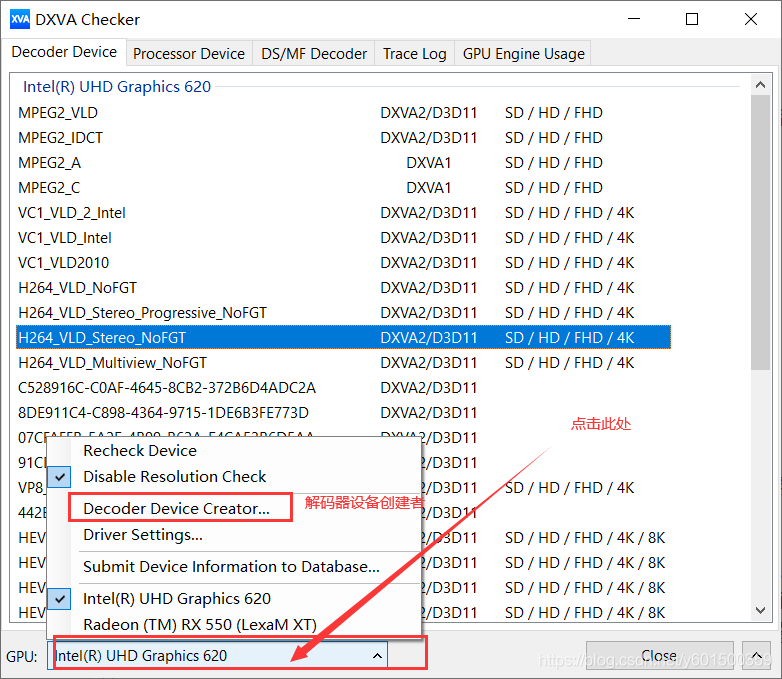Select the Decoder Device tab
This screenshot has width=782, height=679.
point(64,52)
